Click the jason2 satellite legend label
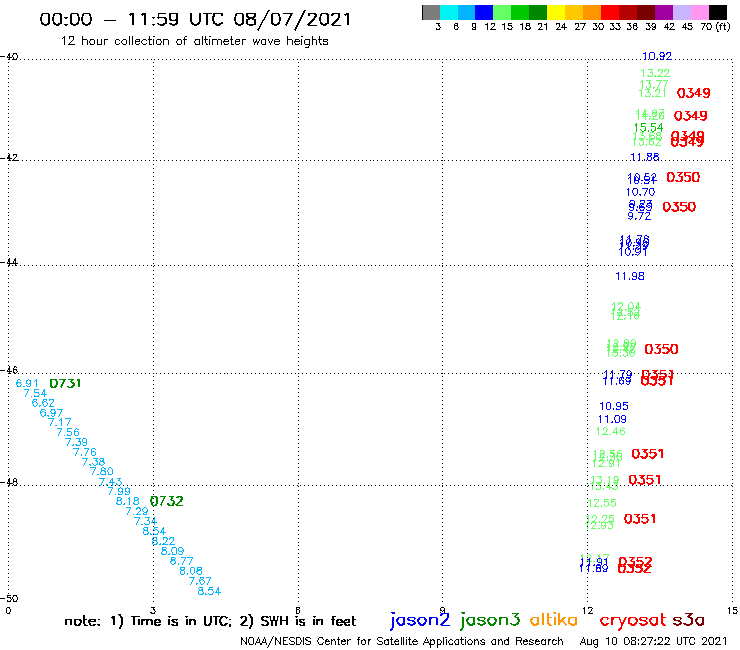 (x=420, y=620)
